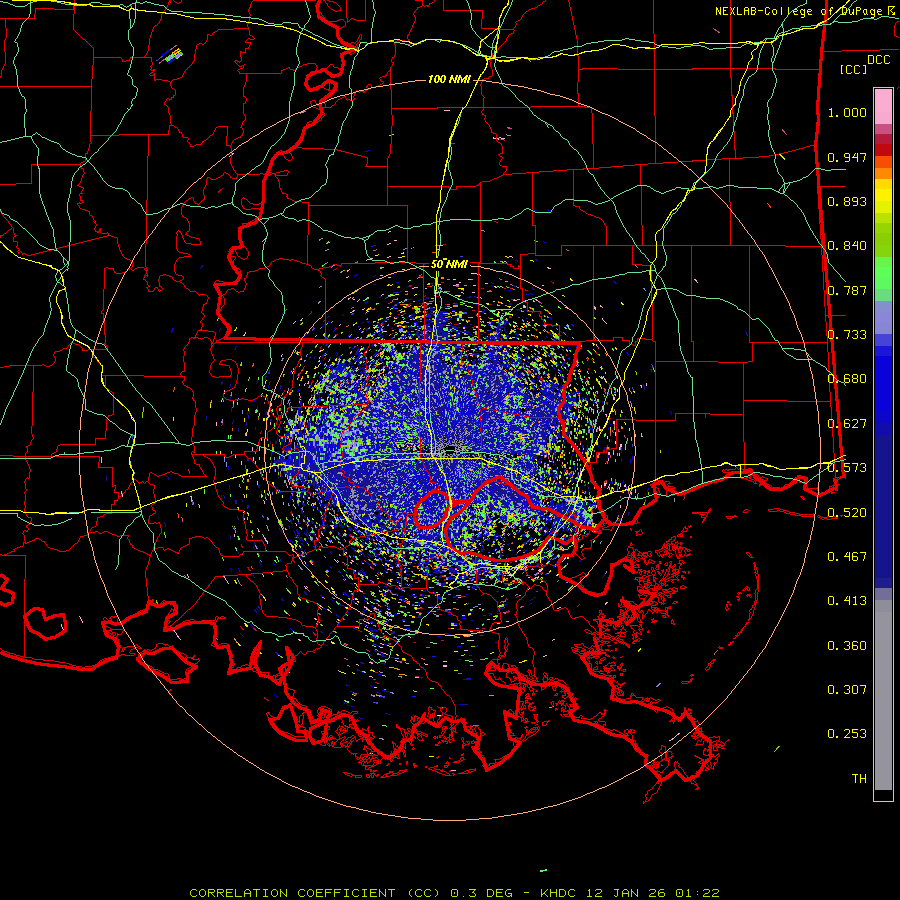
Task: Click the 0.253 legend value
Action: point(847,734)
